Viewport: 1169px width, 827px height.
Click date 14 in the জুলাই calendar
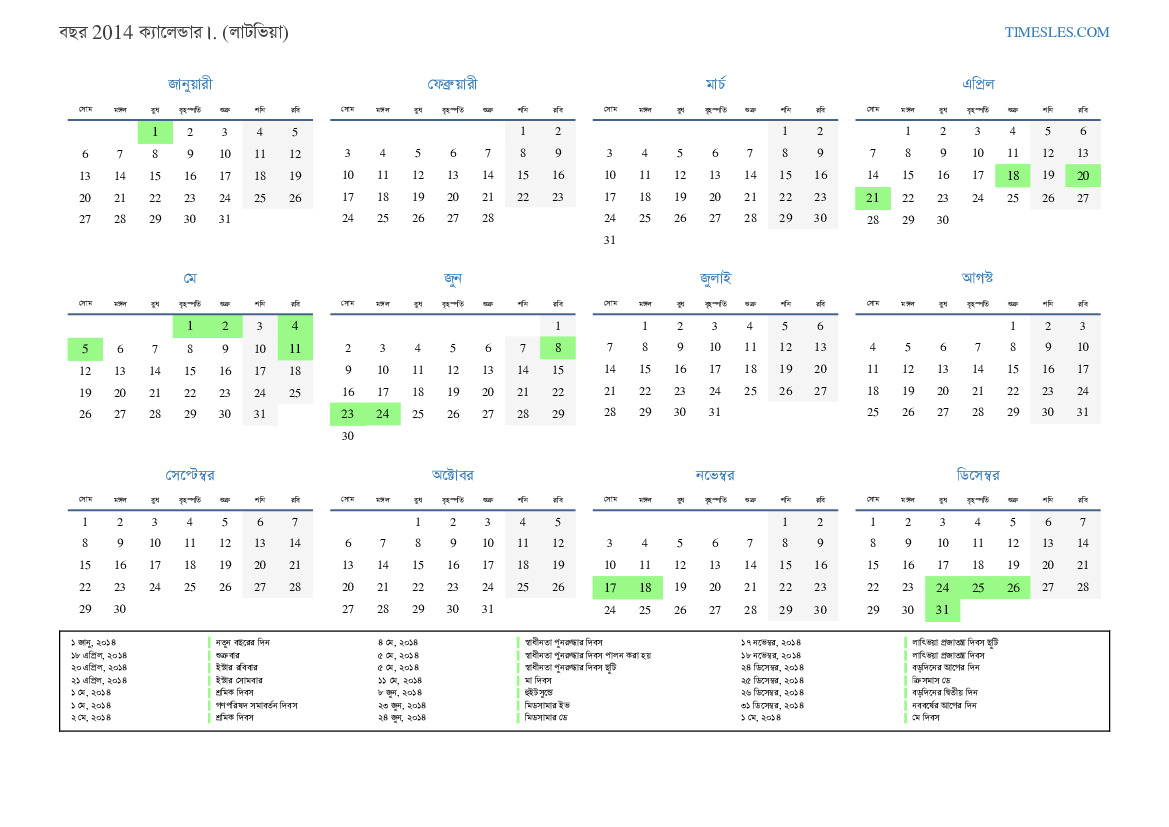tap(610, 370)
